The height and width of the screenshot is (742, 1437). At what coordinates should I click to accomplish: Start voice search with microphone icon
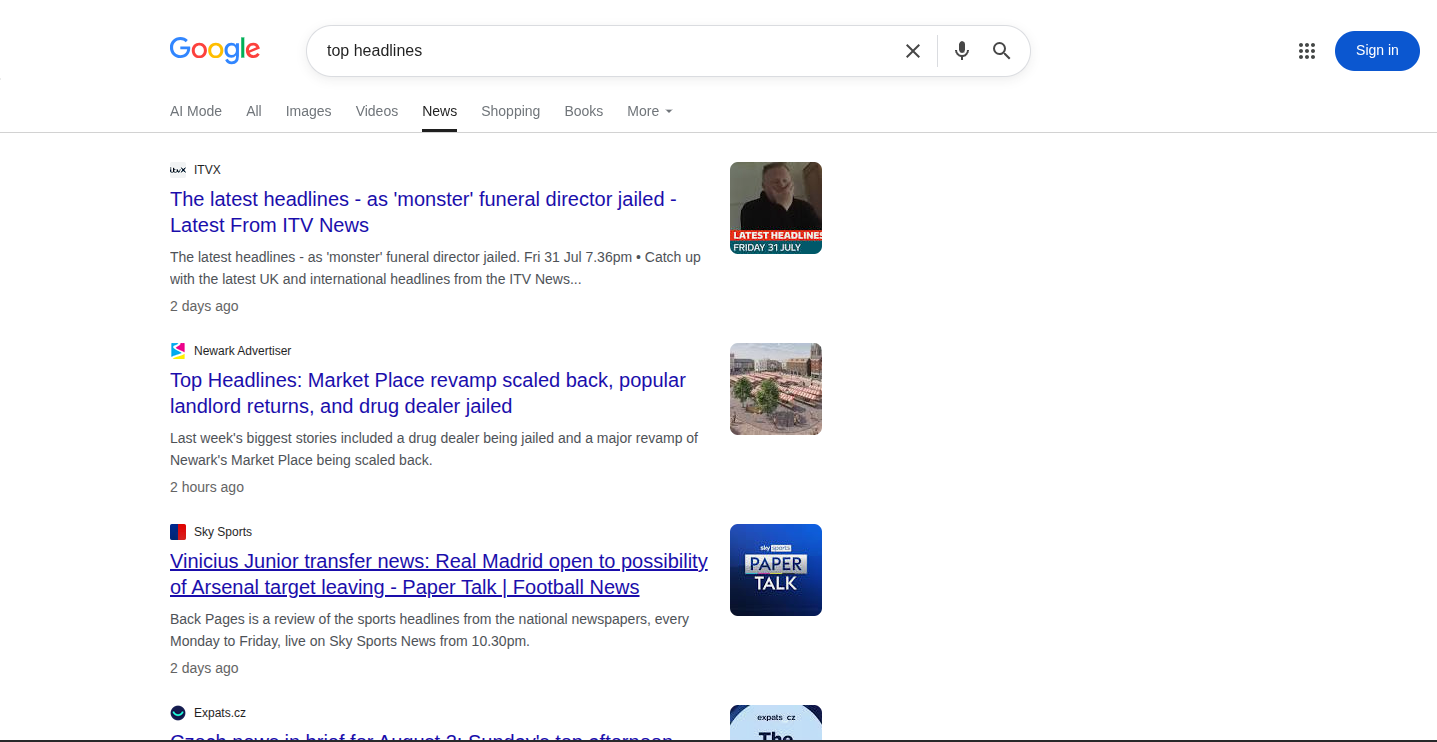[x=962, y=51]
